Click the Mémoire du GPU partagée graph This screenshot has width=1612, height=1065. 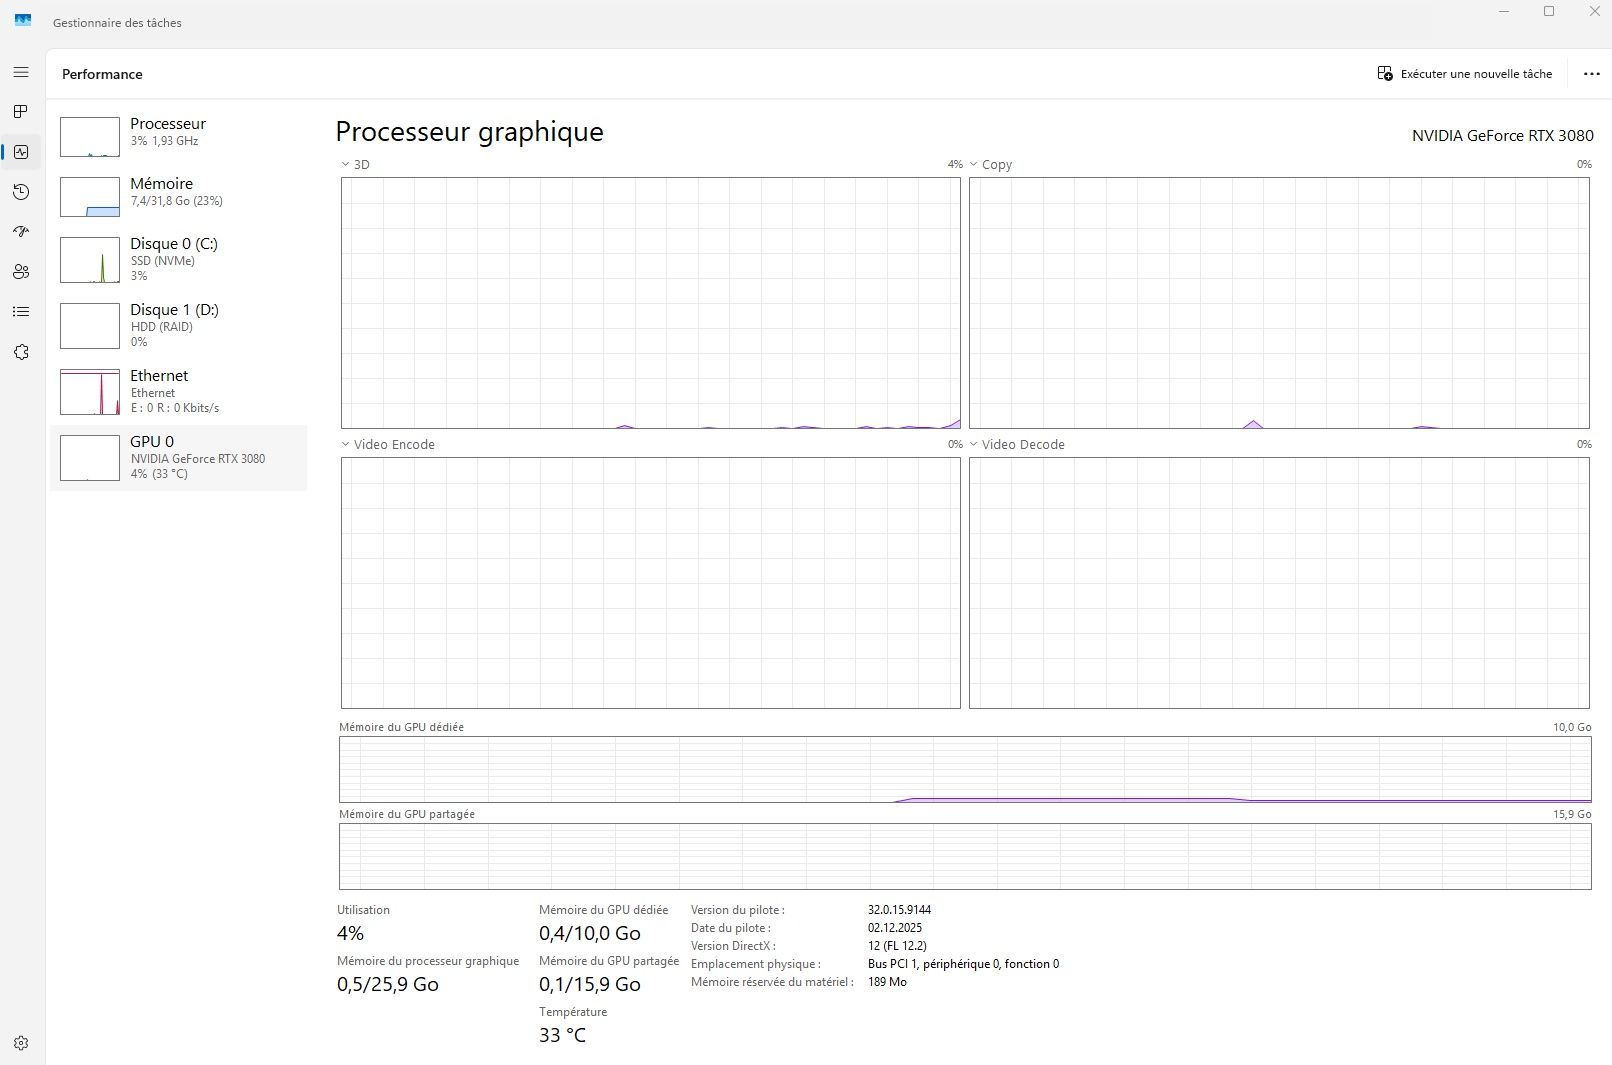(965, 856)
